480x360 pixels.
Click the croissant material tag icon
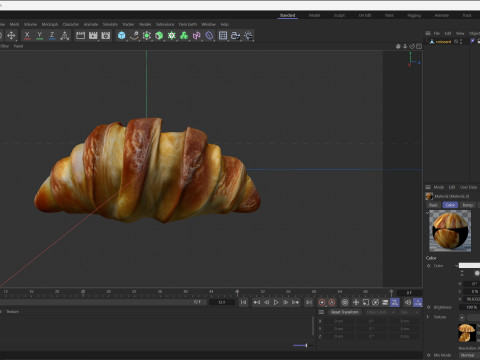[473, 41]
